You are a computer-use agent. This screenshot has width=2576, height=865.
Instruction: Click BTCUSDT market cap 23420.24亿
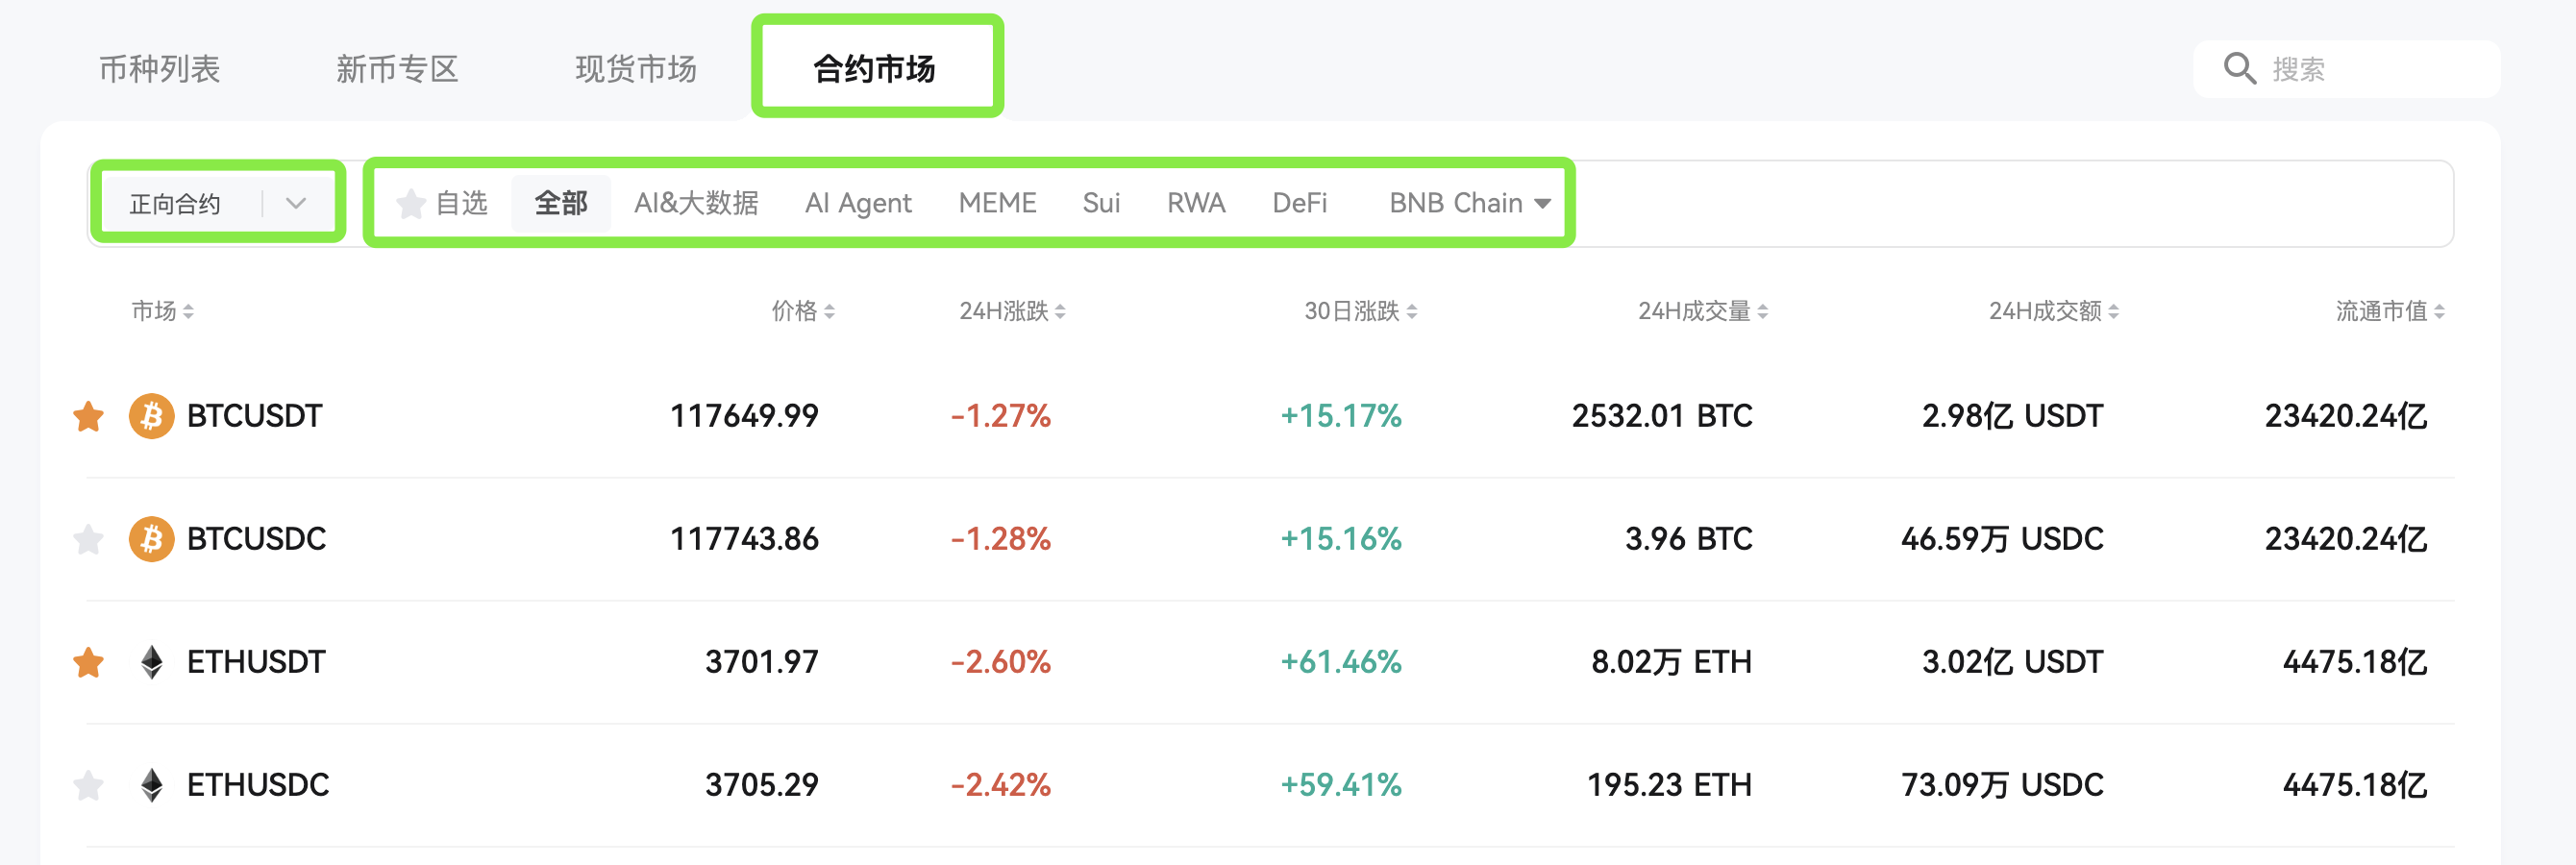tap(2345, 416)
